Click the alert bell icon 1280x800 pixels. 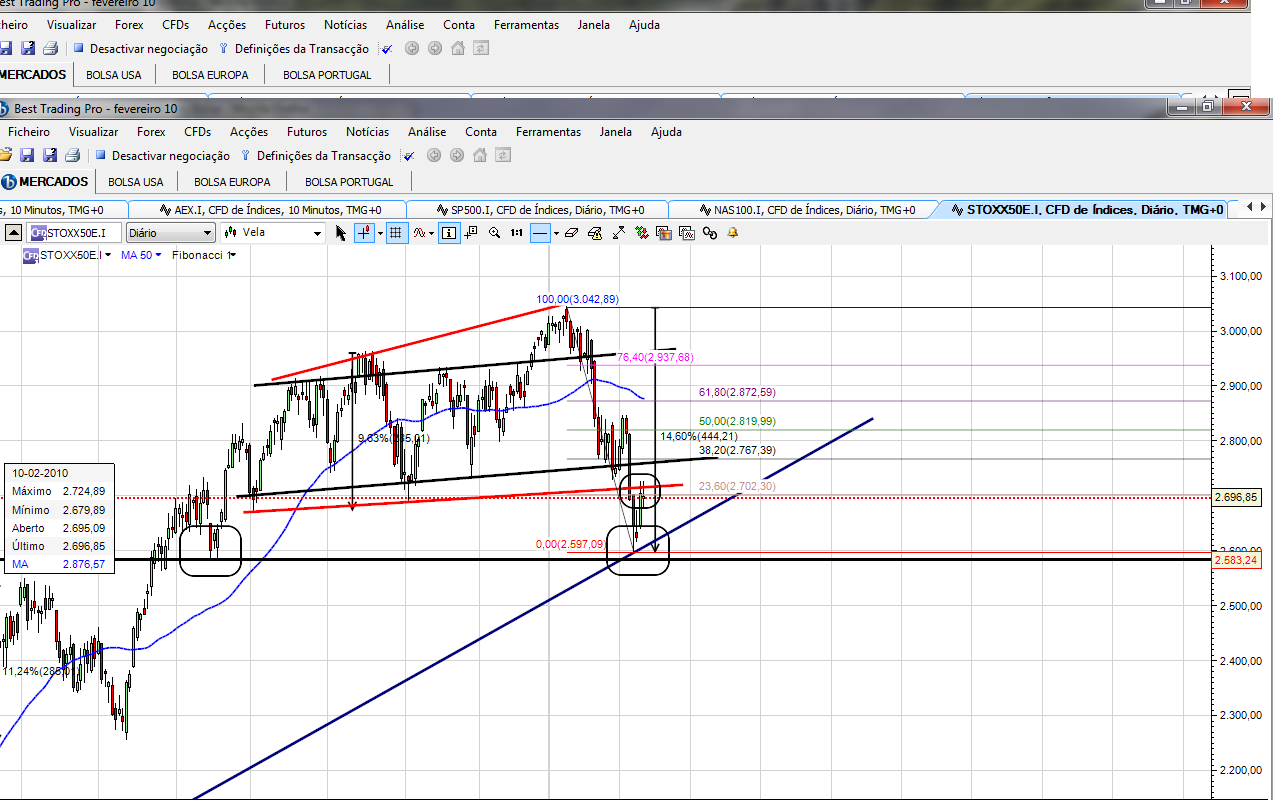pos(733,233)
